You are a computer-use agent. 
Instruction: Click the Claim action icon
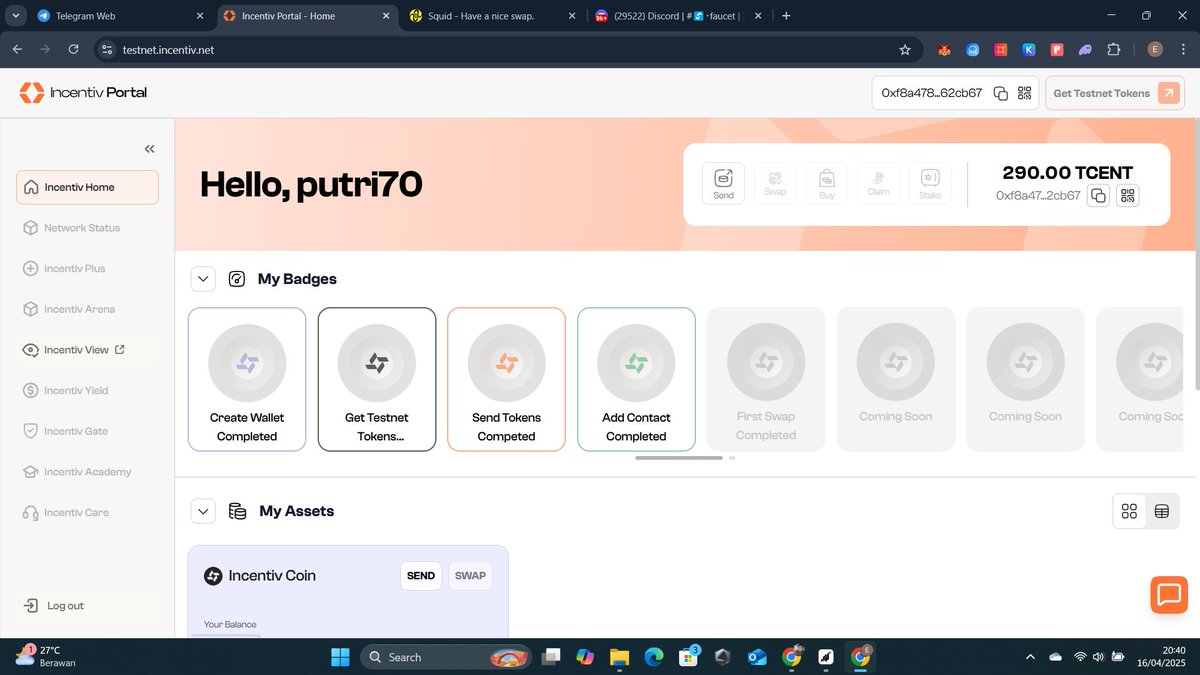pyautogui.click(x=878, y=183)
